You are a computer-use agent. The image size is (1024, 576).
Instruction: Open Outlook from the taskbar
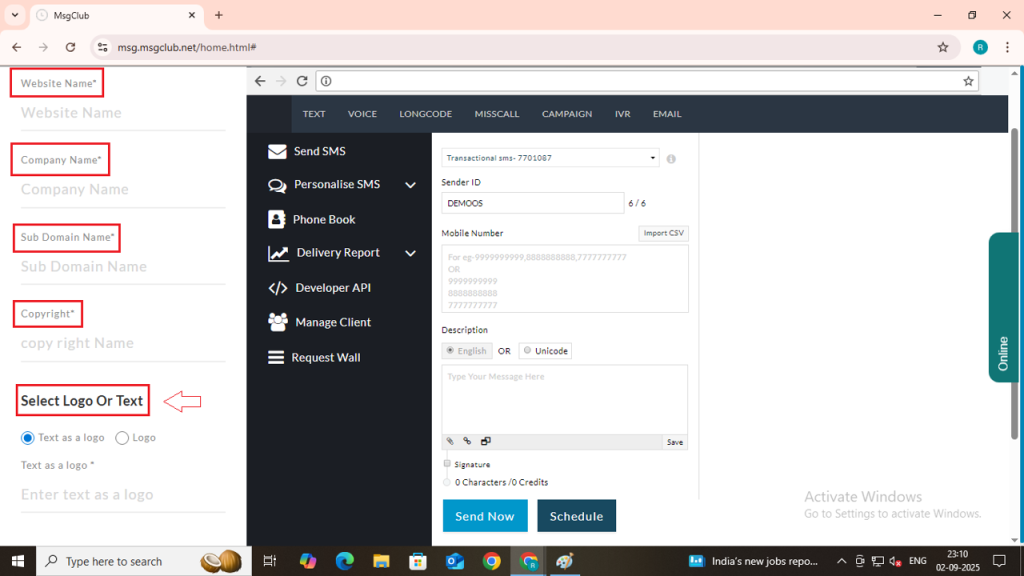[455, 561]
